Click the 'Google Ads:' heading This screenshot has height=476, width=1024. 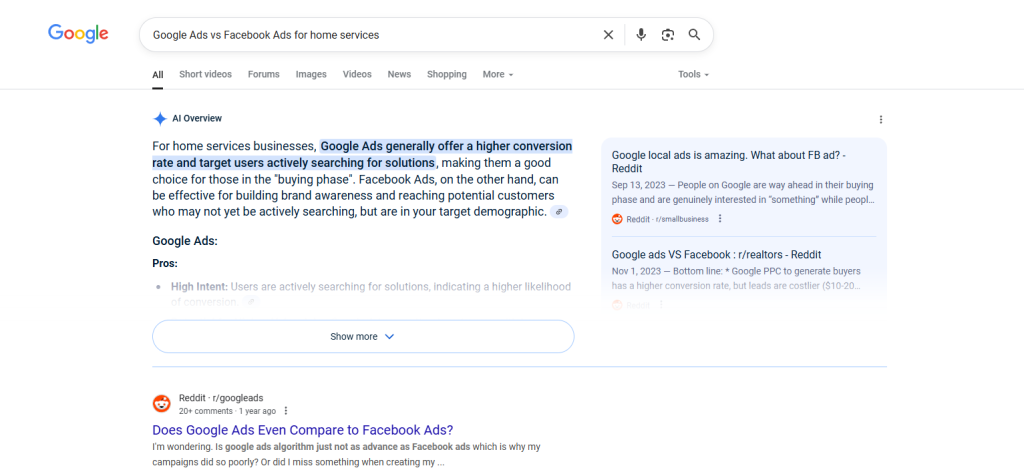(x=185, y=241)
